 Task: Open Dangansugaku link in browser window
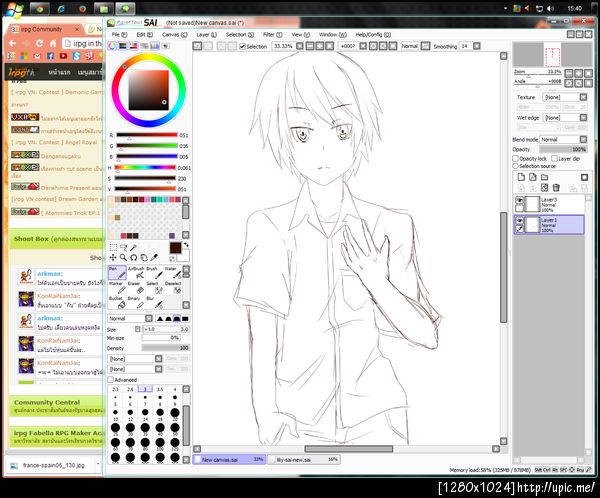pyautogui.click(x=61, y=156)
